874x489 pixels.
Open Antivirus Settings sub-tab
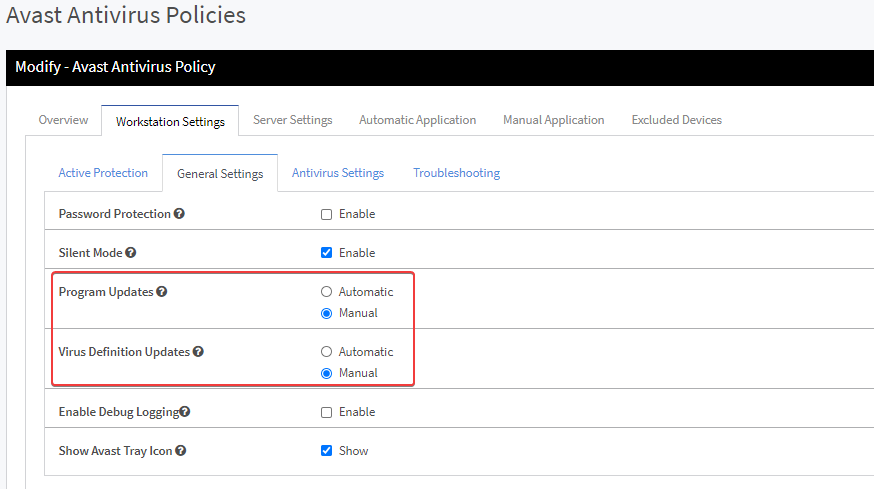click(x=338, y=173)
